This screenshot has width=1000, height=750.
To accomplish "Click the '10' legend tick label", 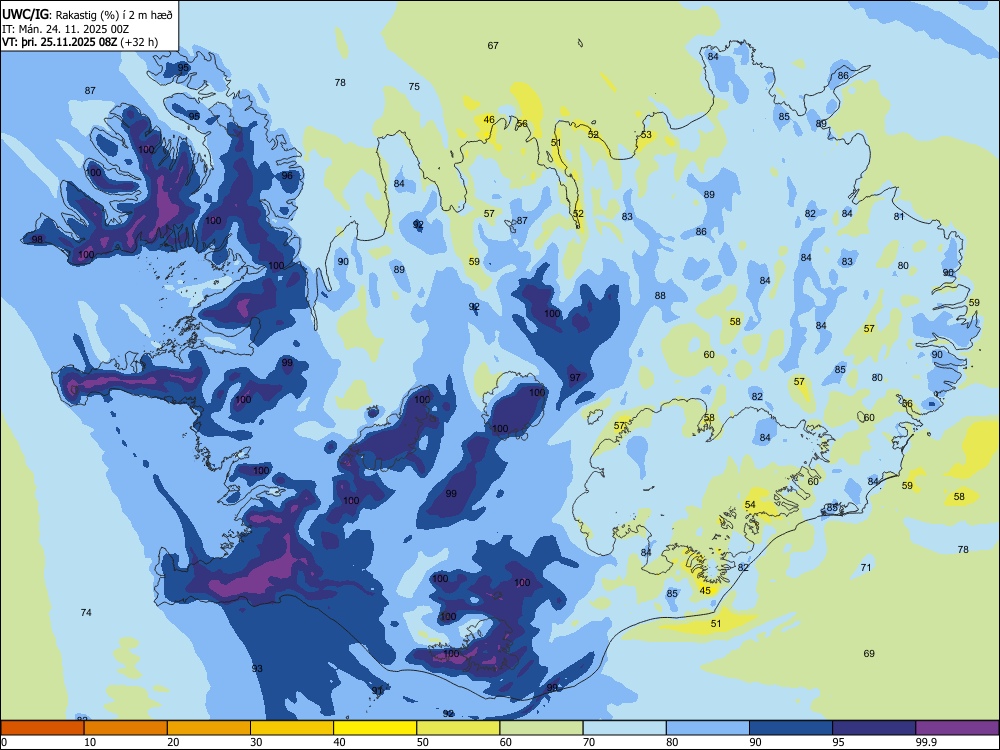I will (x=90, y=742).
